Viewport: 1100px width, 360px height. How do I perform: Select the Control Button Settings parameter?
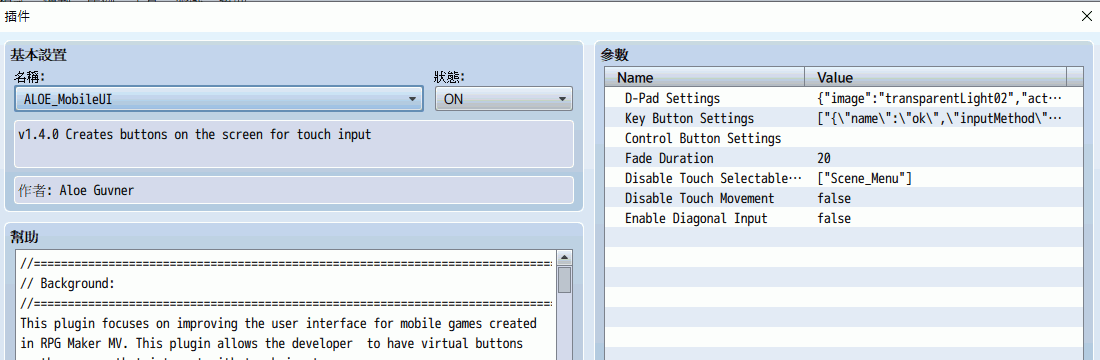(x=702, y=138)
